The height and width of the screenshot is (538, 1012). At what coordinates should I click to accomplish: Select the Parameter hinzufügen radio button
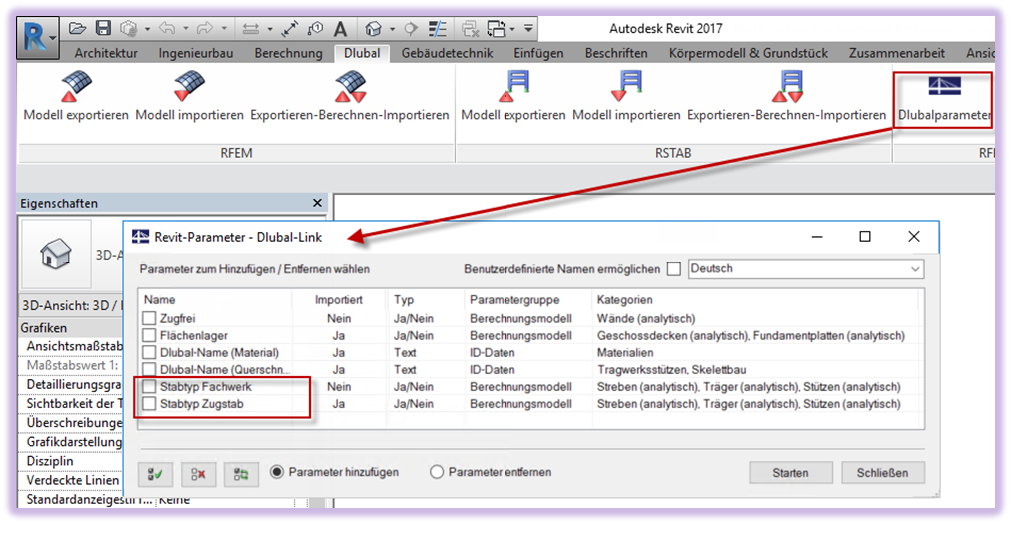[277, 472]
